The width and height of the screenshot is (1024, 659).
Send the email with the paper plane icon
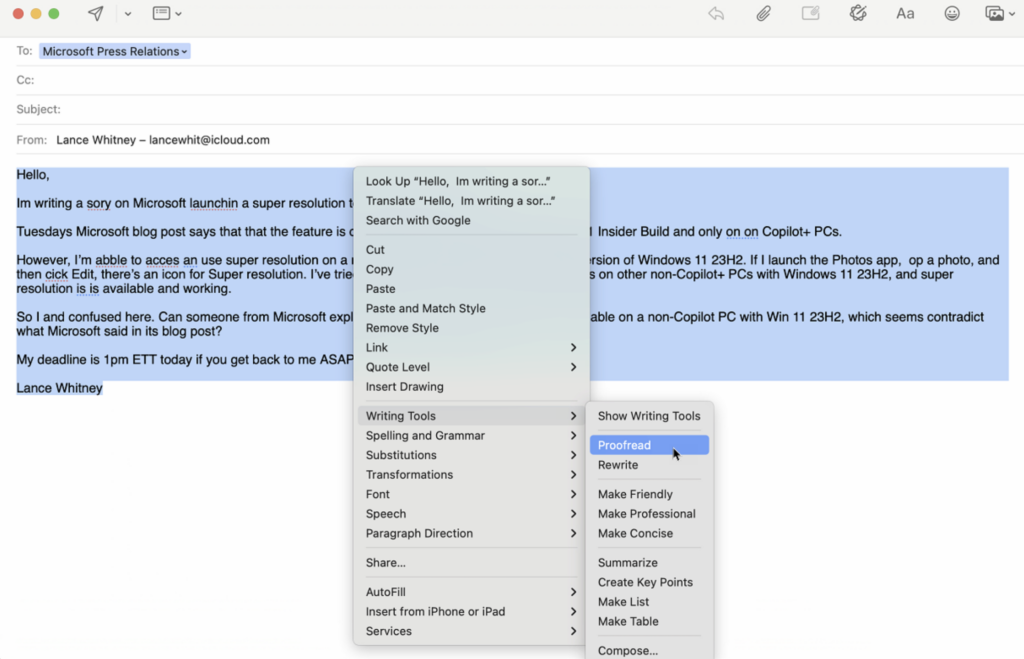(96, 14)
